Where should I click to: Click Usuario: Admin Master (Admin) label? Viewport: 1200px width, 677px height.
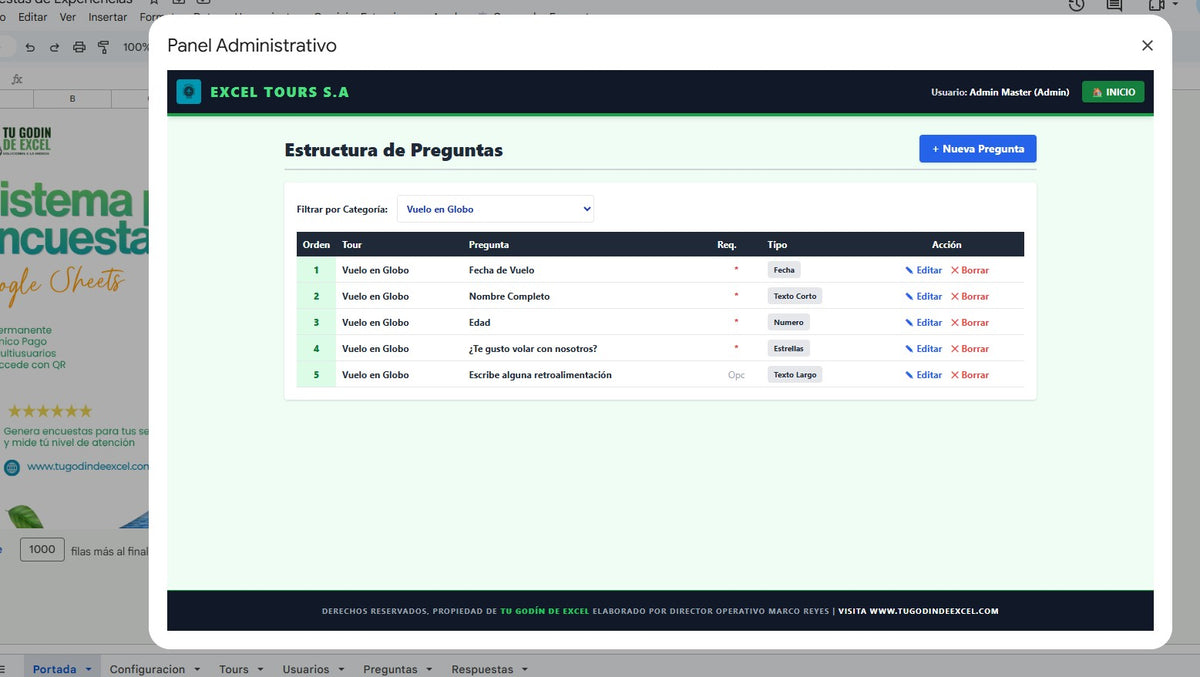click(999, 92)
